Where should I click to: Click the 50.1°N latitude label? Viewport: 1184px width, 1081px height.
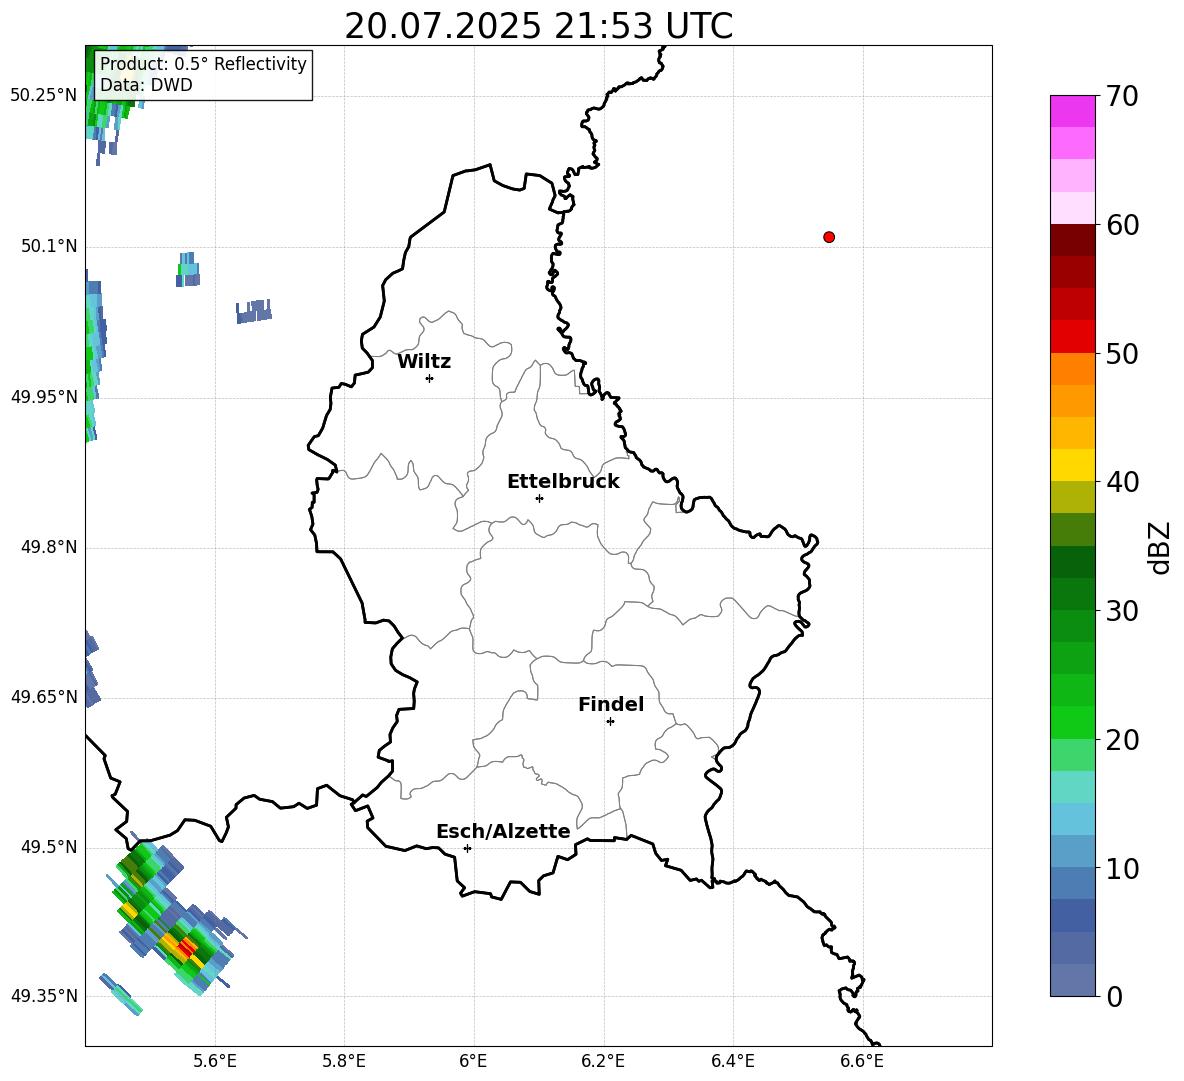pos(49,246)
